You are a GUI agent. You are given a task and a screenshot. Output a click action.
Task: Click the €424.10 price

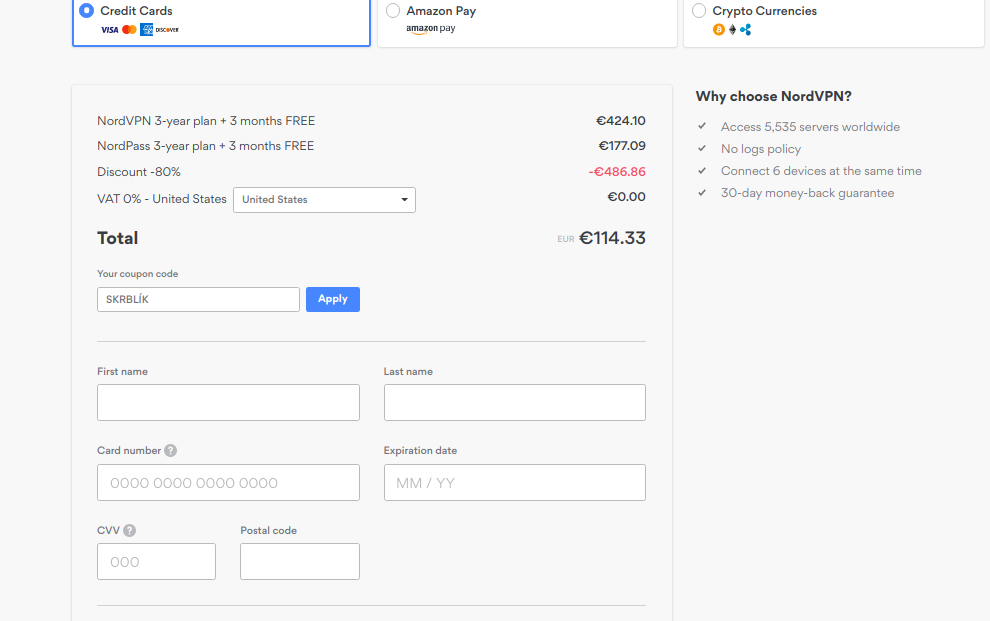coord(621,121)
